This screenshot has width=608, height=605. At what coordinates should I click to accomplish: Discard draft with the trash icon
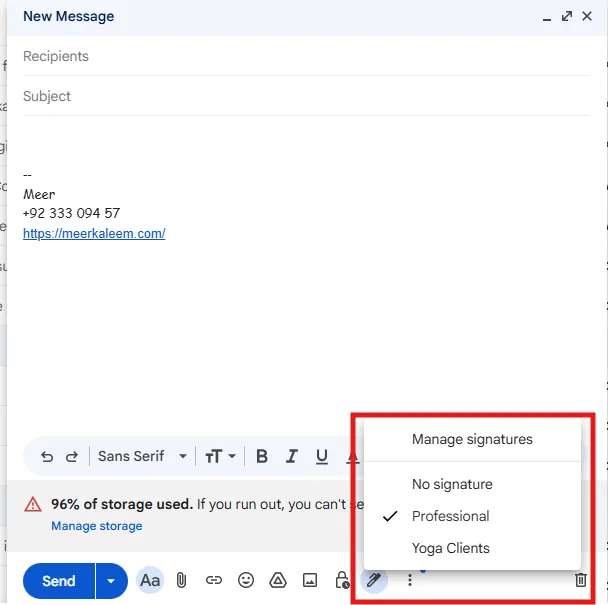pos(581,580)
